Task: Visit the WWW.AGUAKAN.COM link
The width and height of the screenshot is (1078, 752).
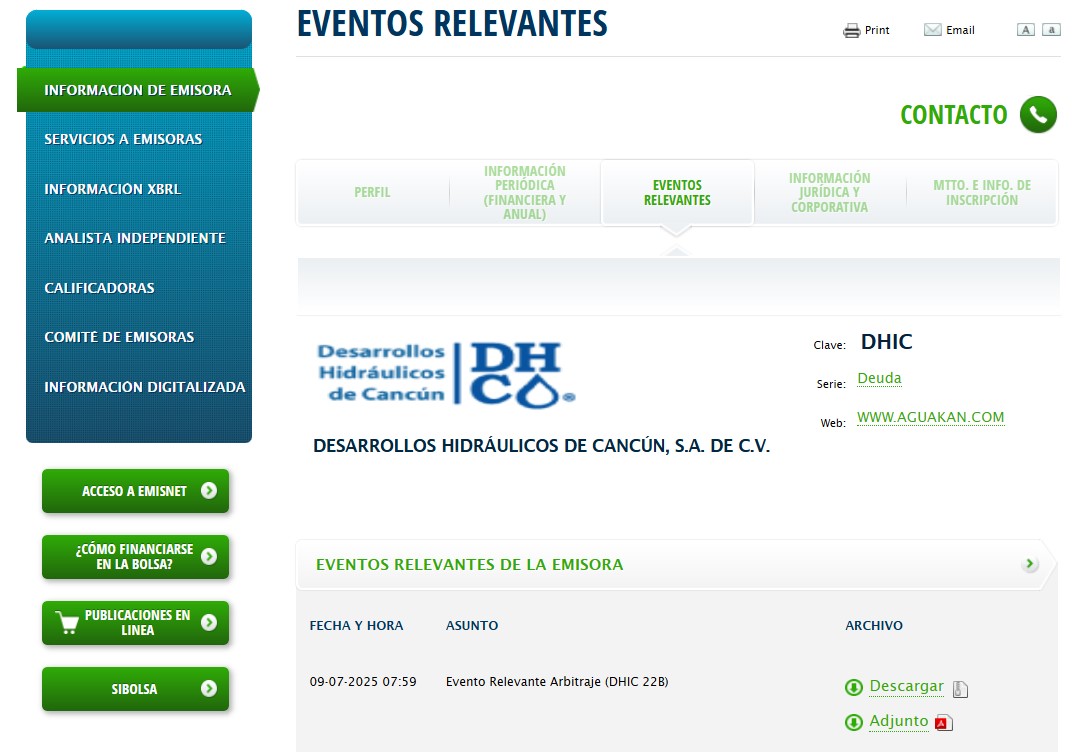Action: (x=930, y=417)
